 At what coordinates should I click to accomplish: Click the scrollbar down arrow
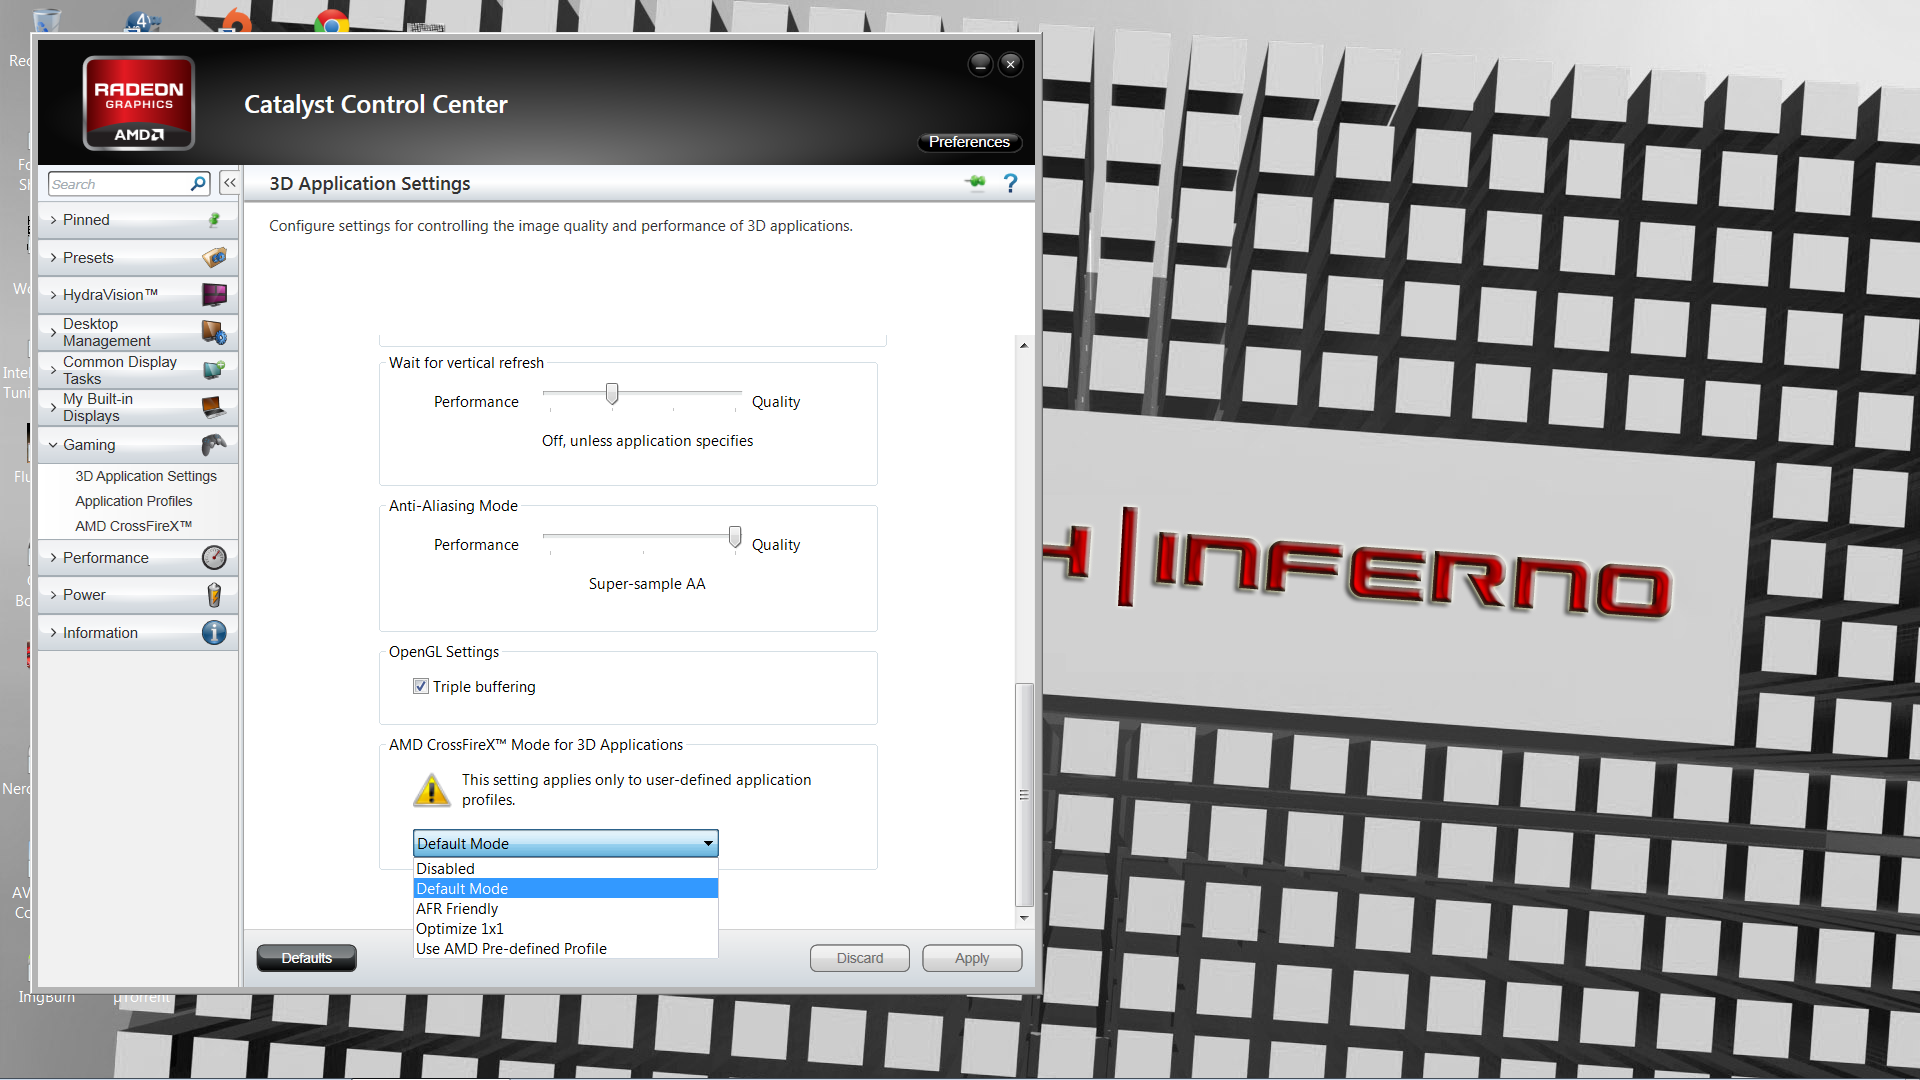click(1024, 917)
